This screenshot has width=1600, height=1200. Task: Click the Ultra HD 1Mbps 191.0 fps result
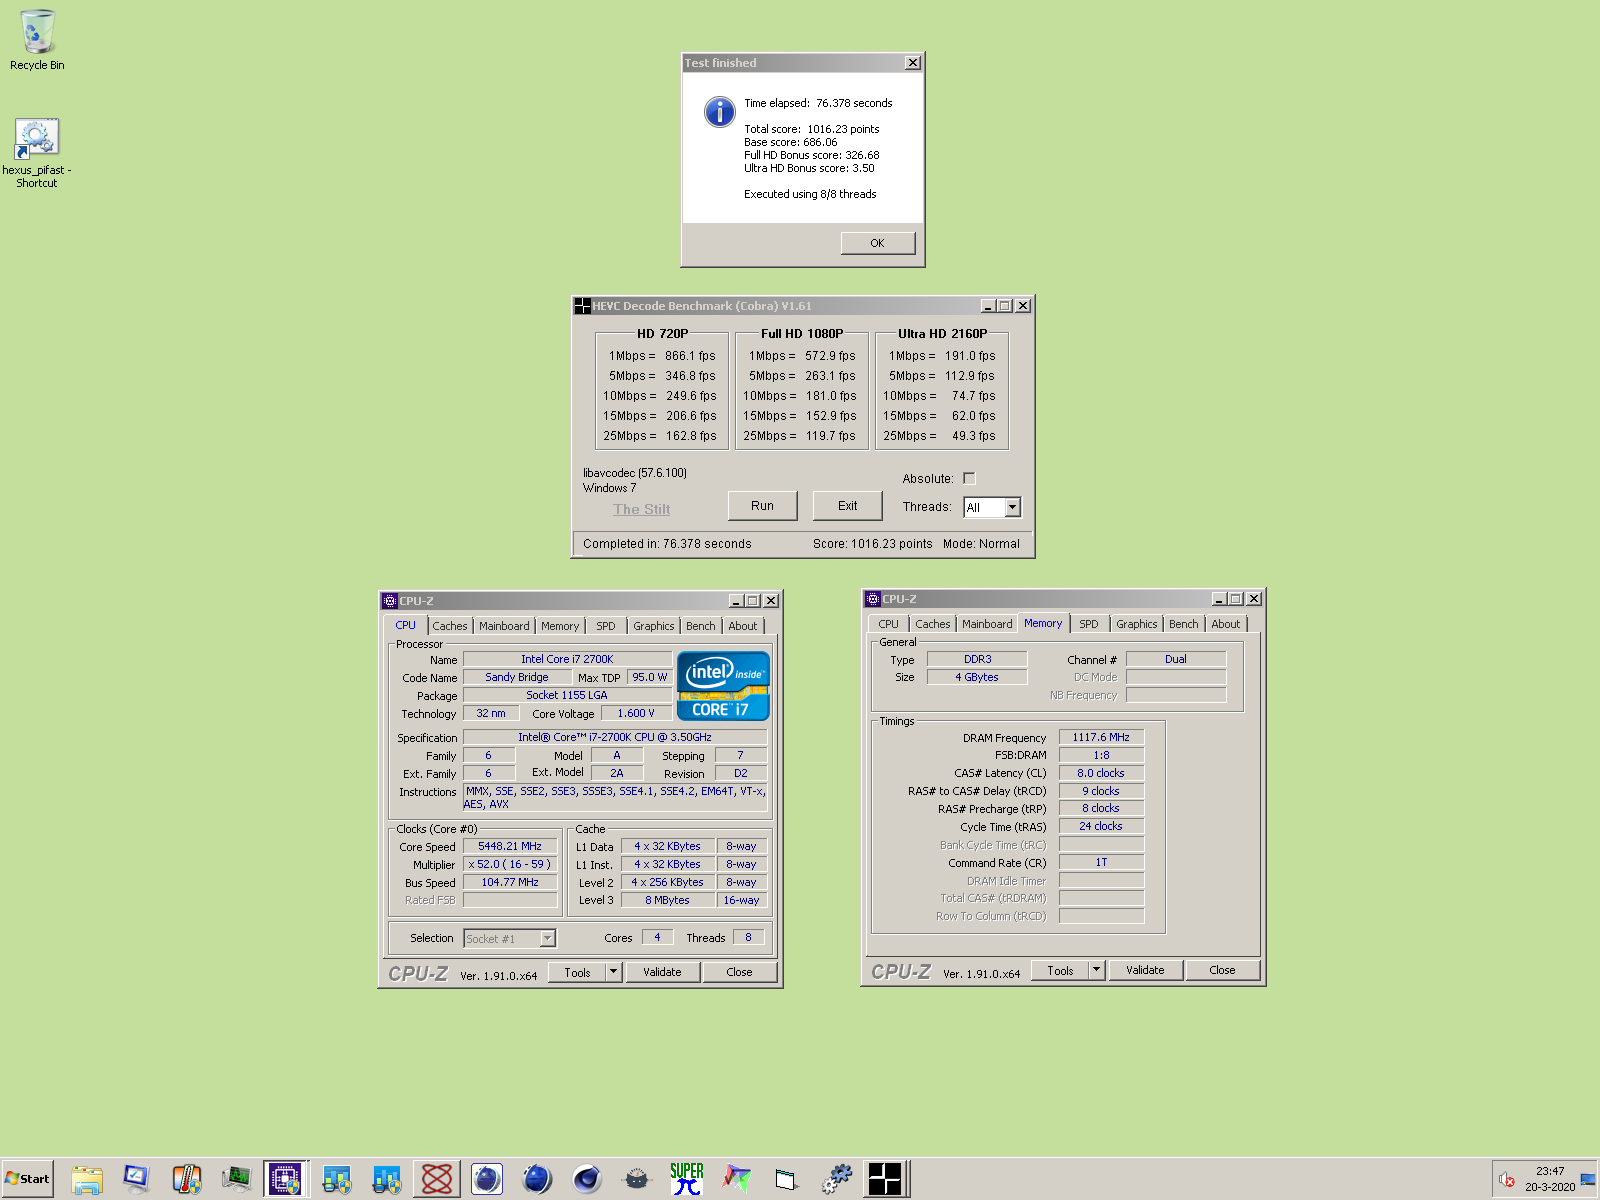click(942, 356)
